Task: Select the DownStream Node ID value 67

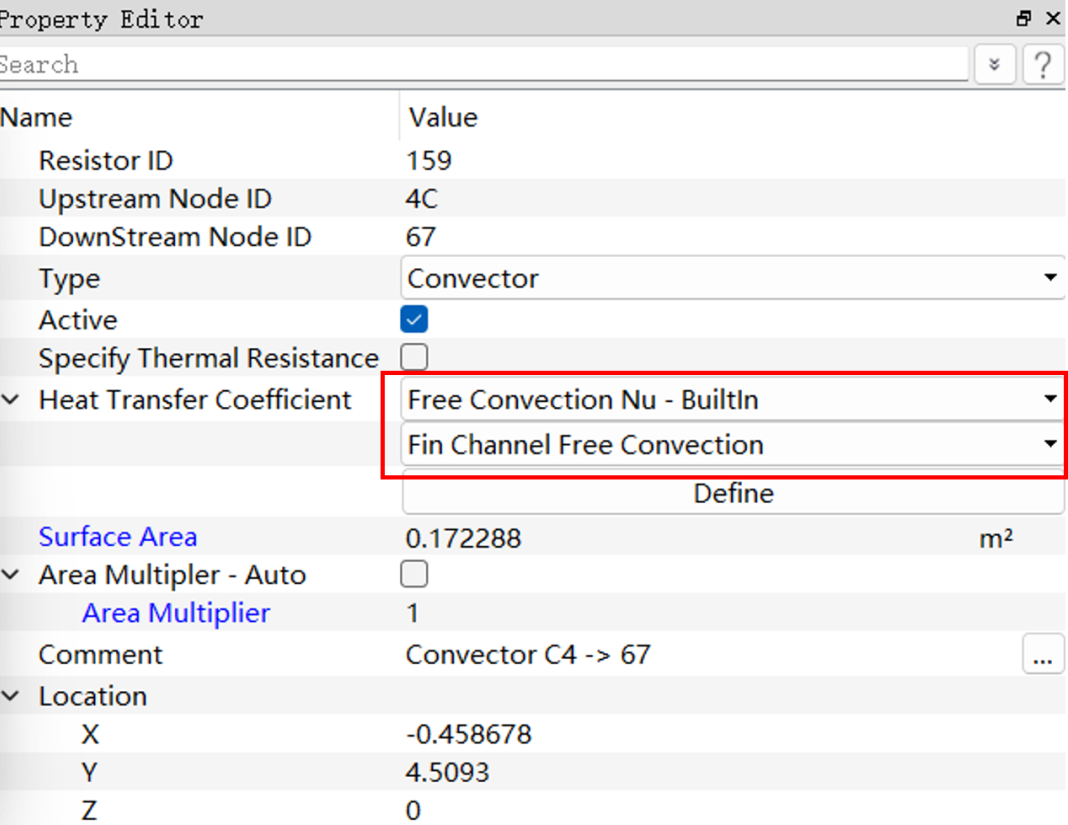Action: point(420,237)
